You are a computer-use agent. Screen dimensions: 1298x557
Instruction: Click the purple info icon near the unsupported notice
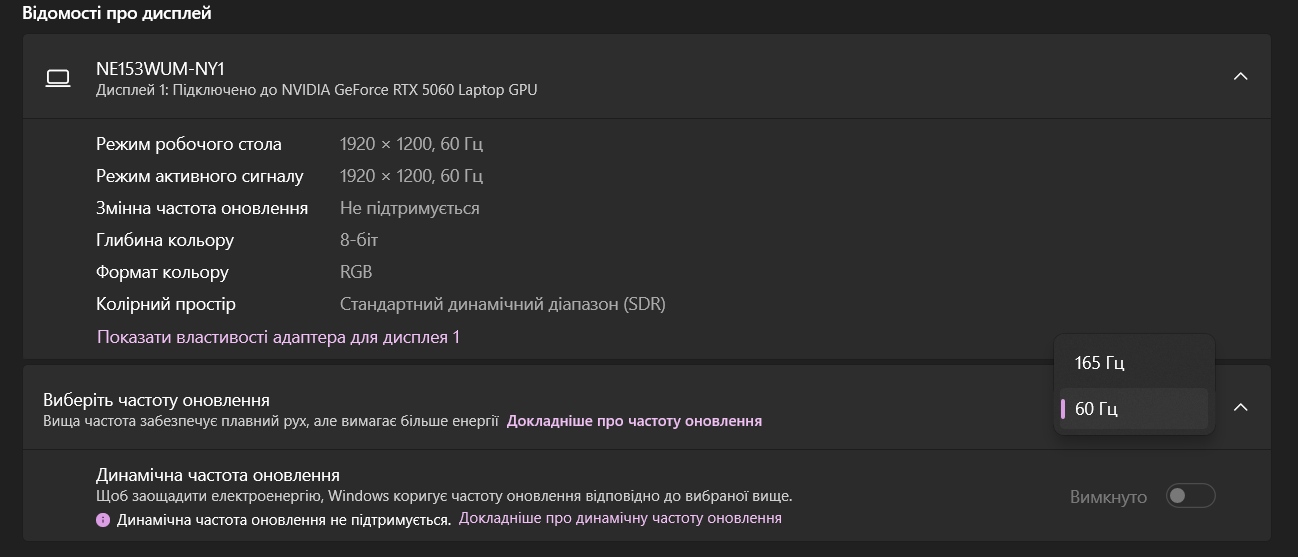pos(102,520)
